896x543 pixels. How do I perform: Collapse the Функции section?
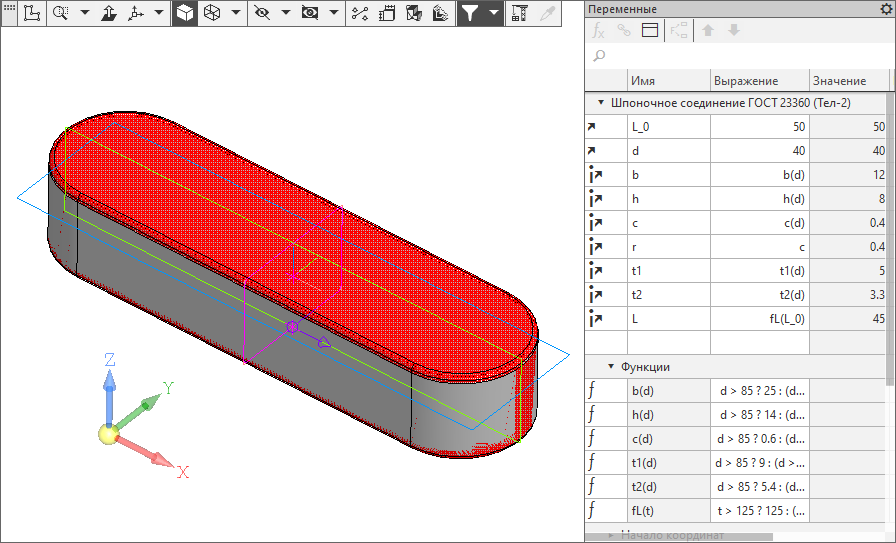[x=610, y=367]
